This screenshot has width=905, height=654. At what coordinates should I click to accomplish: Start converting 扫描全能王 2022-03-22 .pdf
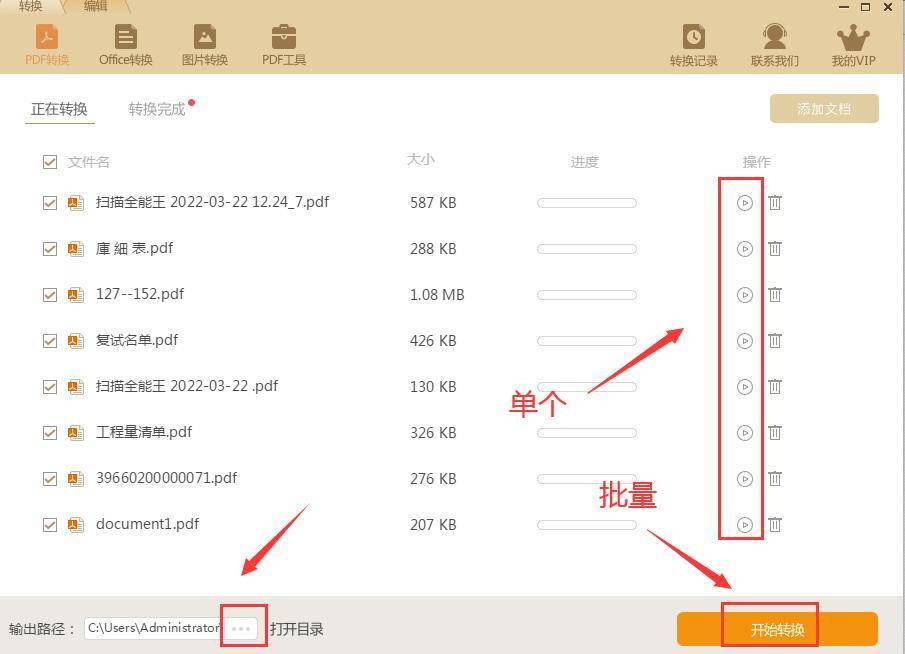click(745, 387)
